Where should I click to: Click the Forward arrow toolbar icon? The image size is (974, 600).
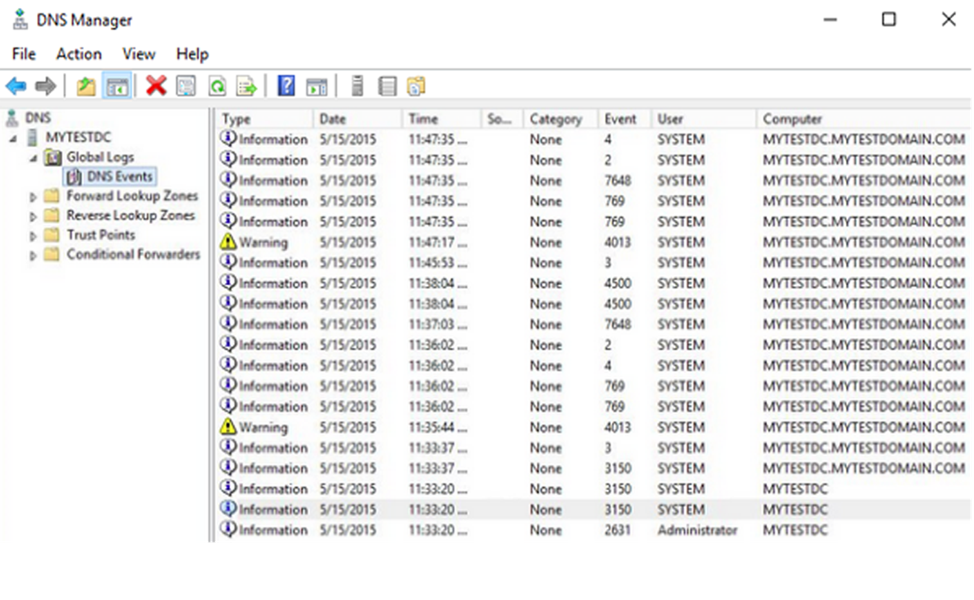[45, 86]
